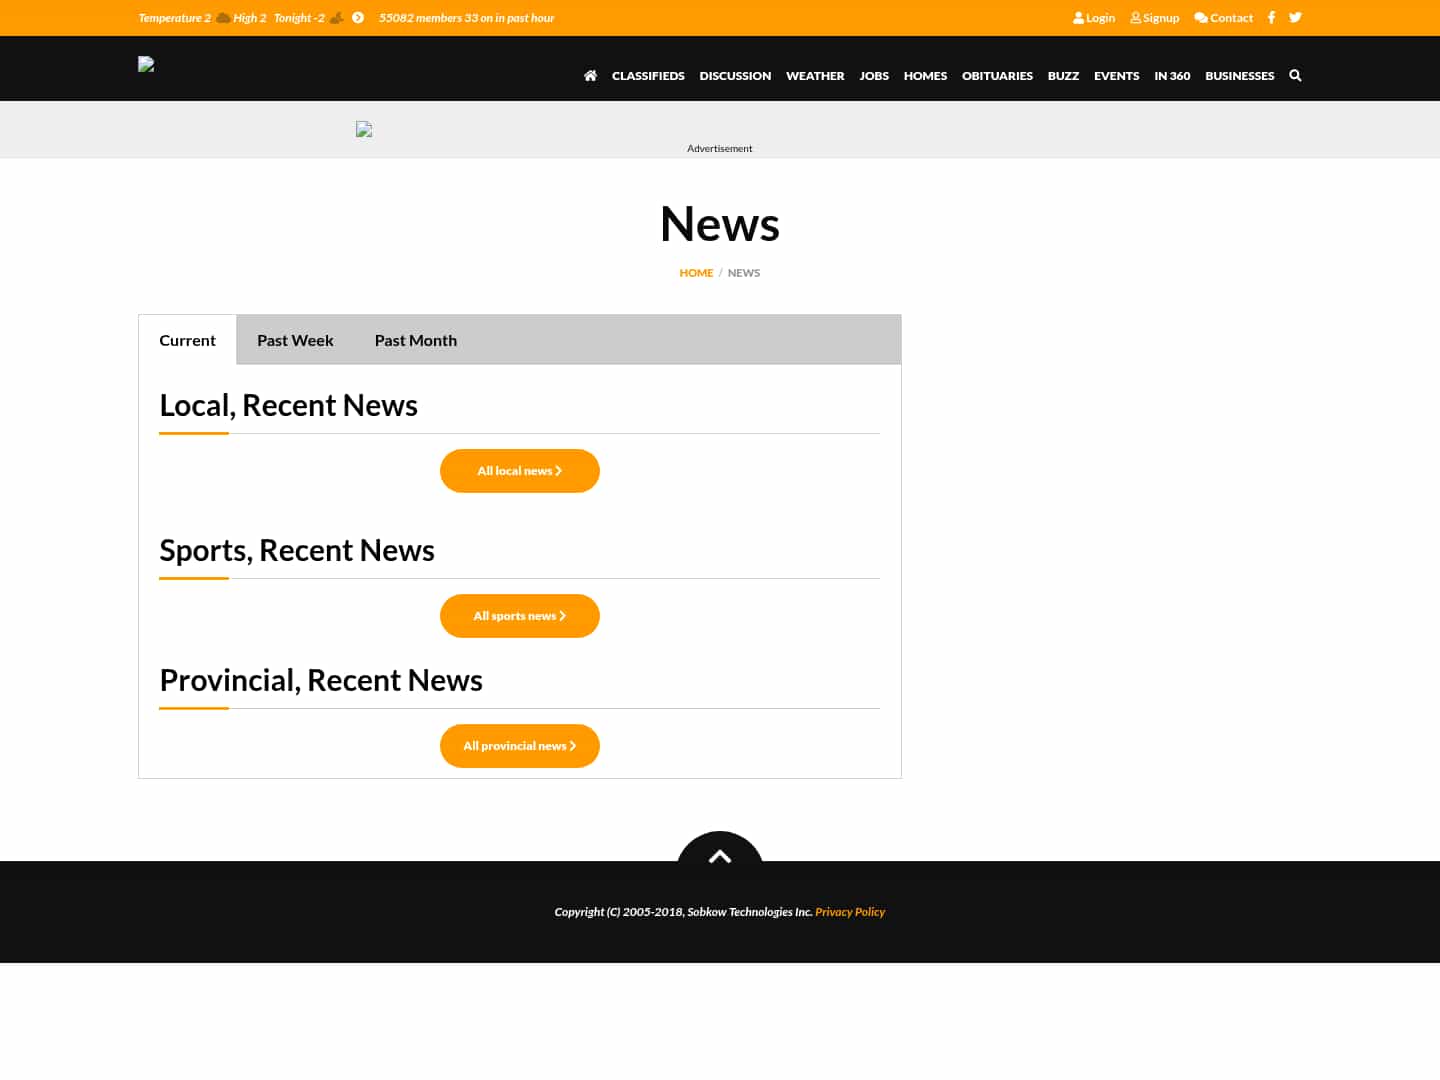This screenshot has width=1440, height=1080.
Task: Open the site search magnifier icon
Action: [1295, 75]
